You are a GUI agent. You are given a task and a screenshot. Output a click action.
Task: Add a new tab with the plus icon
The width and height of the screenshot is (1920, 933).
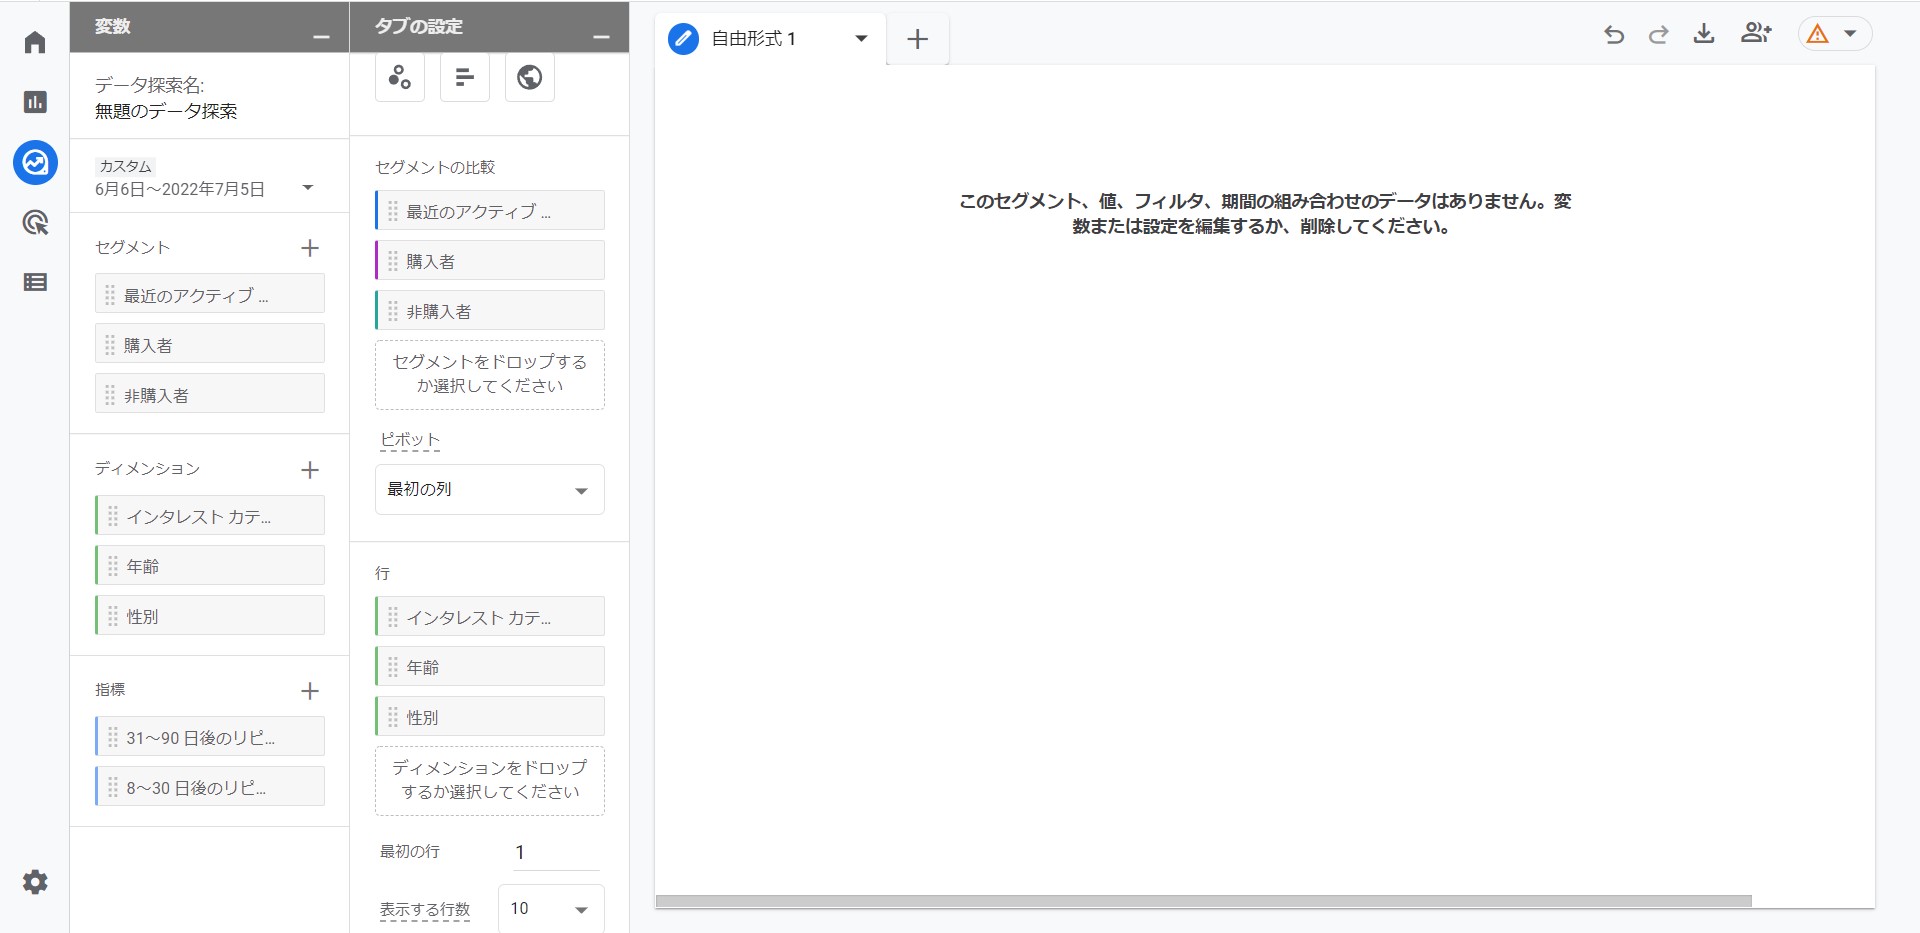(917, 39)
